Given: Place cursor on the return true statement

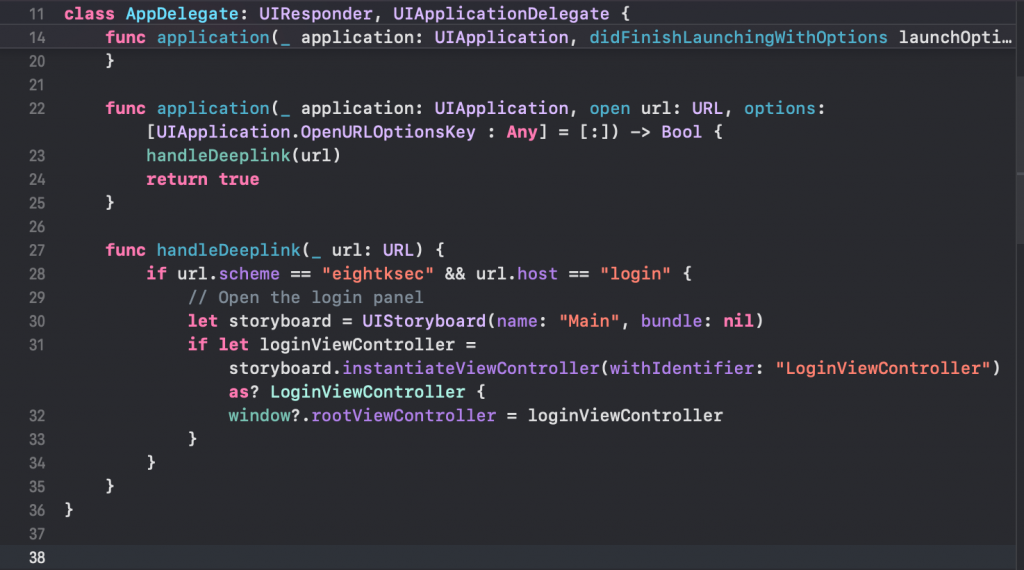Looking at the screenshot, I should (202, 180).
